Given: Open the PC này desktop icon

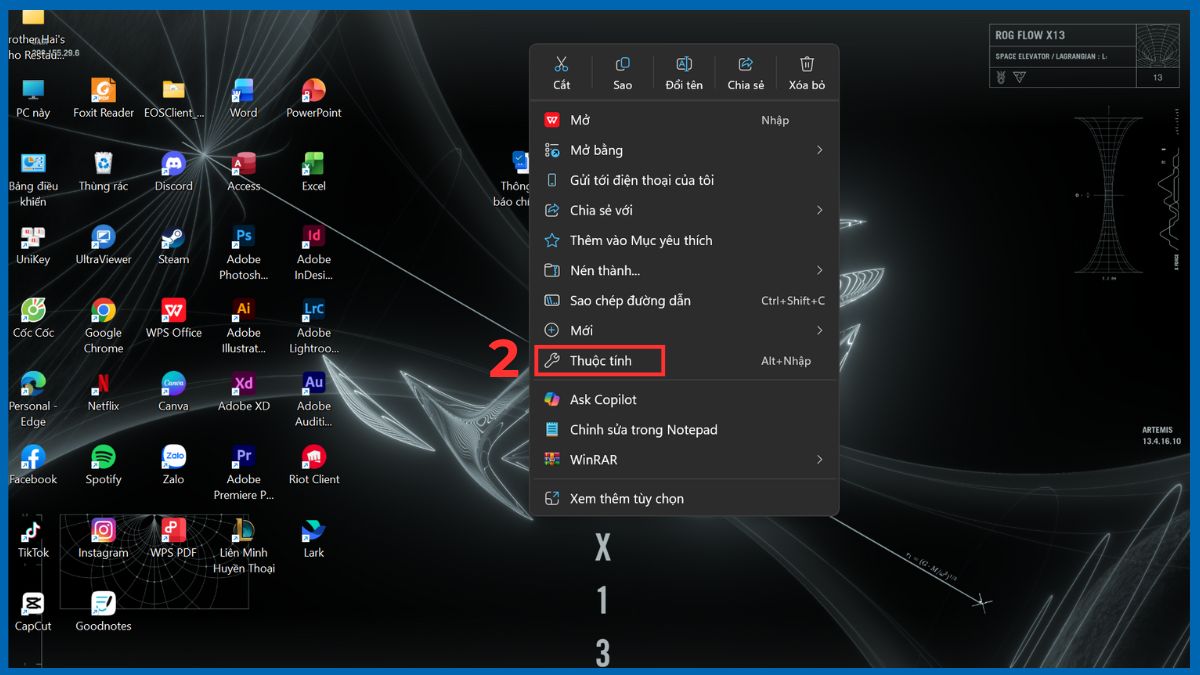Looking at the screenshot, I should 33,98.
